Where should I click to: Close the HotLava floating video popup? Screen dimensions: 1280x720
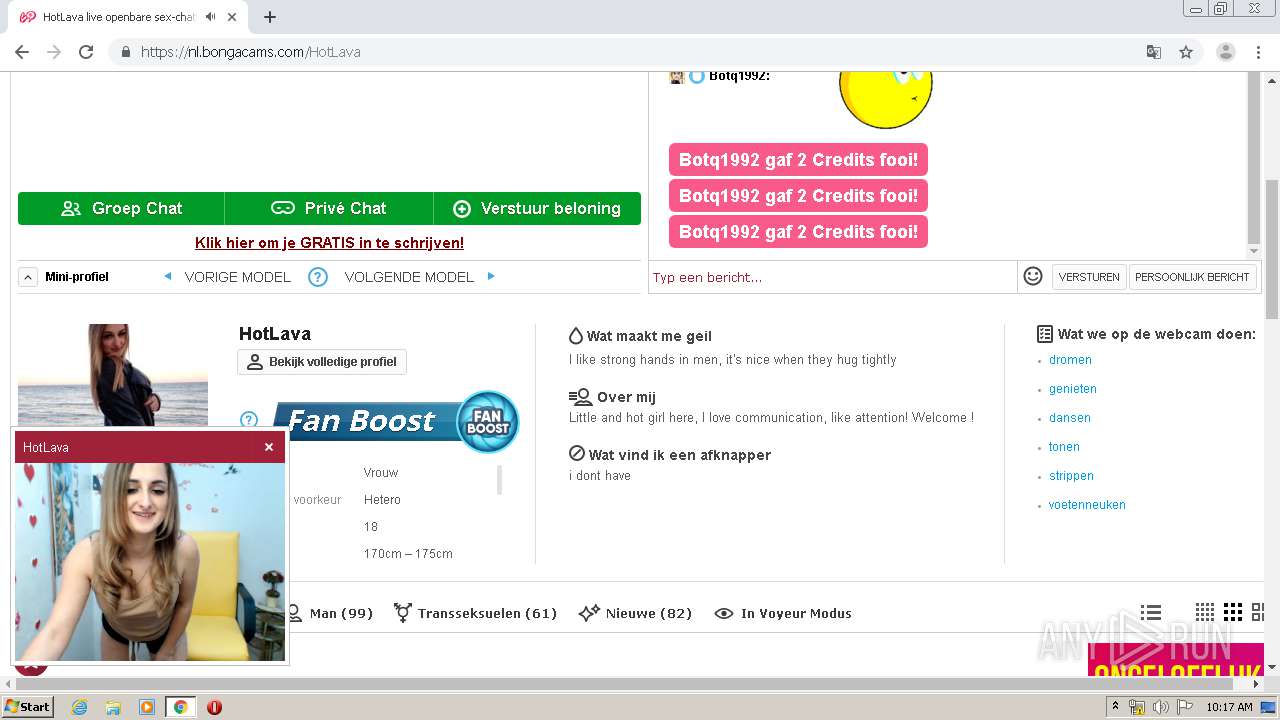point(269,447)
